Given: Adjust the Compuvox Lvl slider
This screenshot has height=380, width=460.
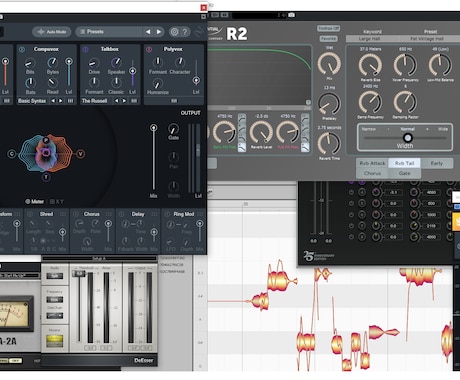Looking at the screenshot, I should click(69, 61).
